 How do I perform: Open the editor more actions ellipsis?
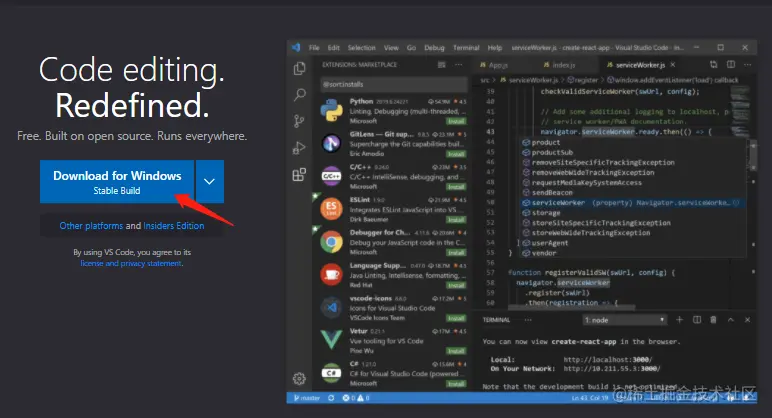coord(748,64)
